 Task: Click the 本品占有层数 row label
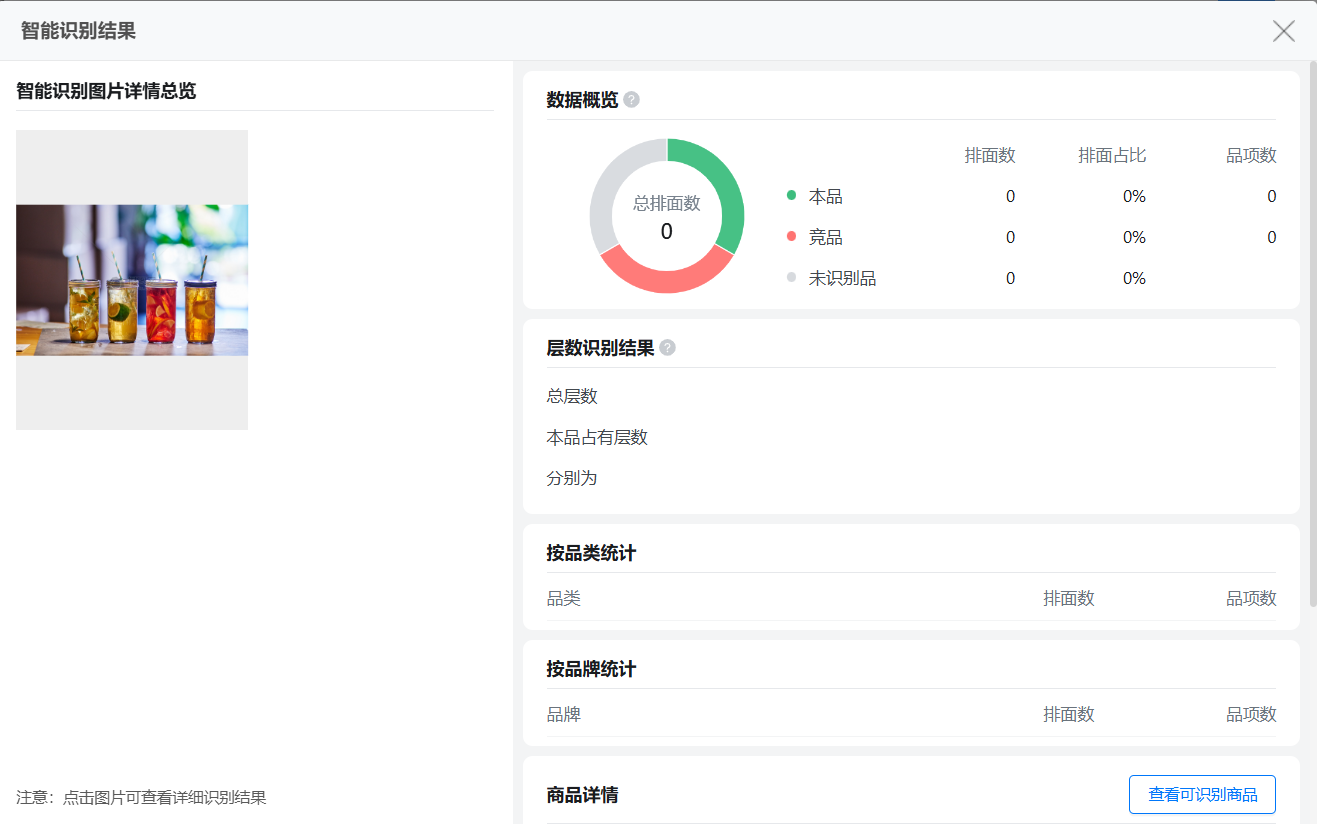coord(597,438)
